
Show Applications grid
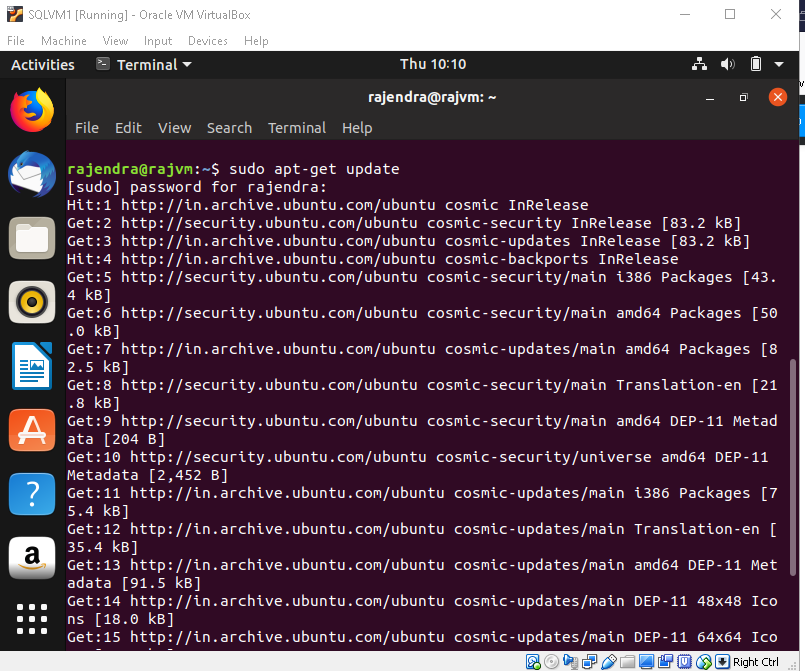(x=32, y=620)
